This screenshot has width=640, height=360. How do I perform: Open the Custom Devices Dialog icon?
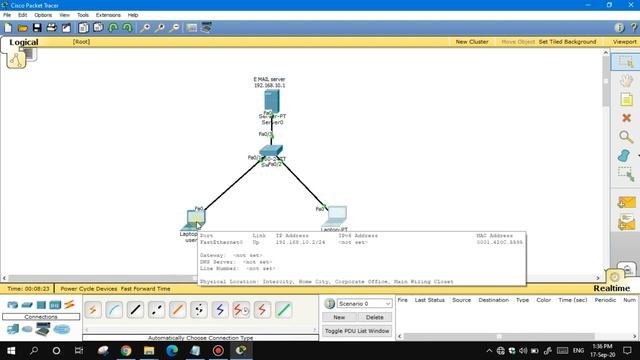[x=207, y=27]
